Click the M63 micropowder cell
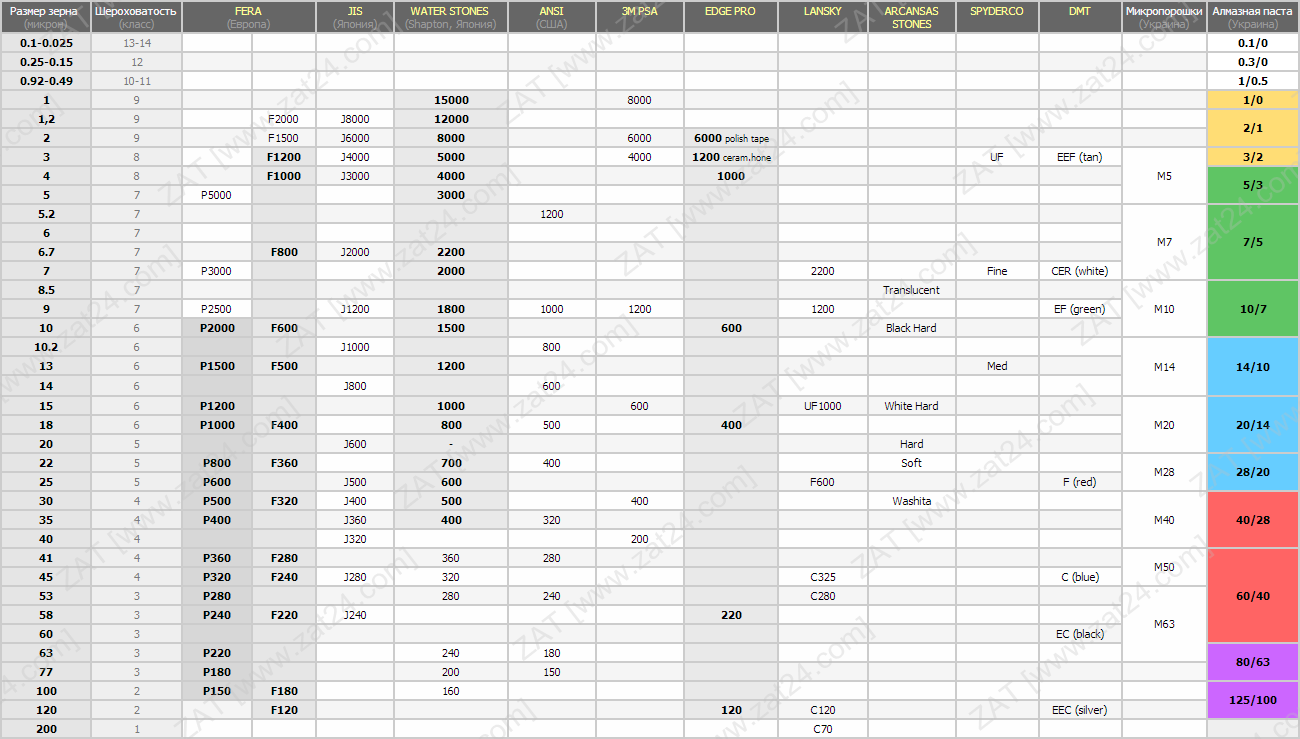The image size is (1300, 739). point(1164,624)
